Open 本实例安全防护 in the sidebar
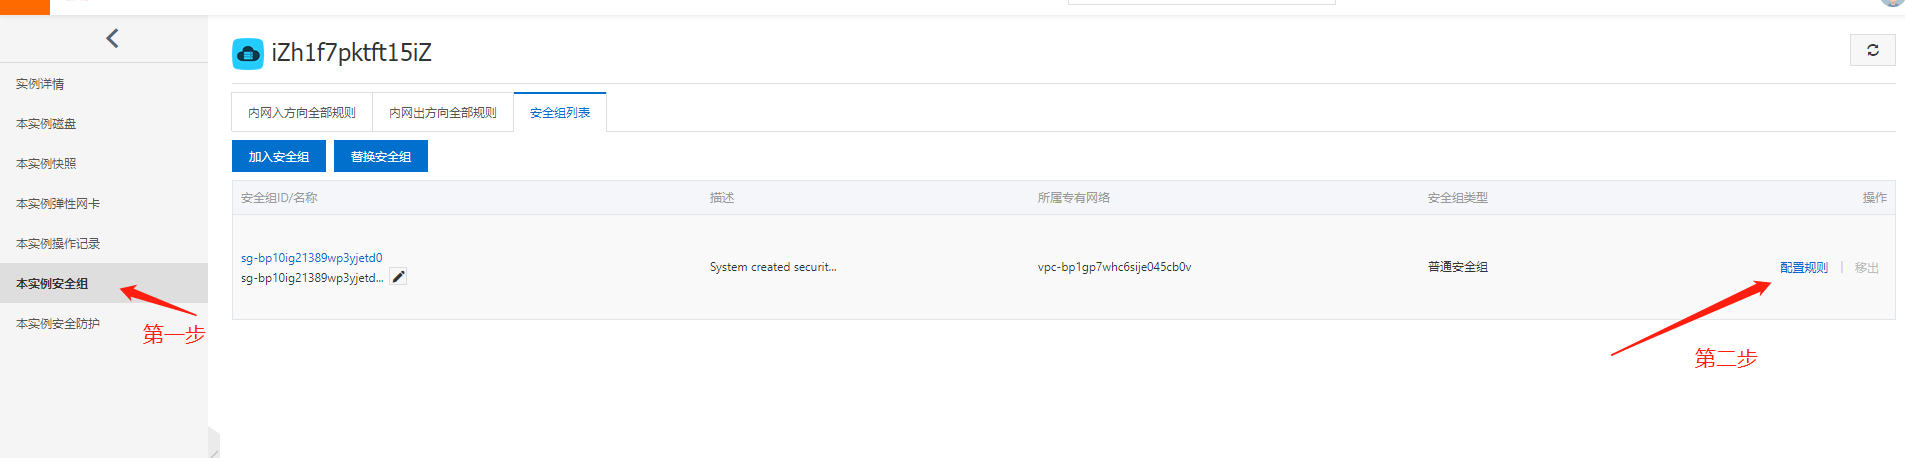The width and height of the screenshot is (1905, 458). [58, 324]
